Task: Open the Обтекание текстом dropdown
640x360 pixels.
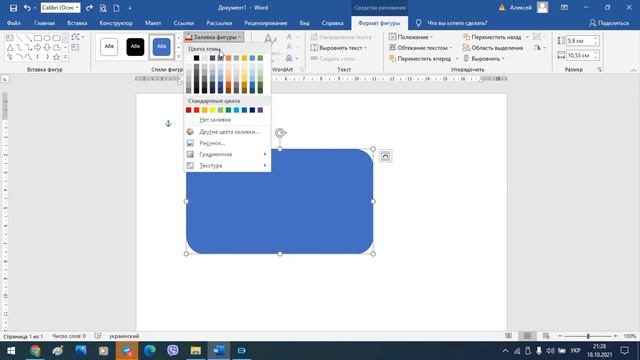Action: [x=420, y=48]
